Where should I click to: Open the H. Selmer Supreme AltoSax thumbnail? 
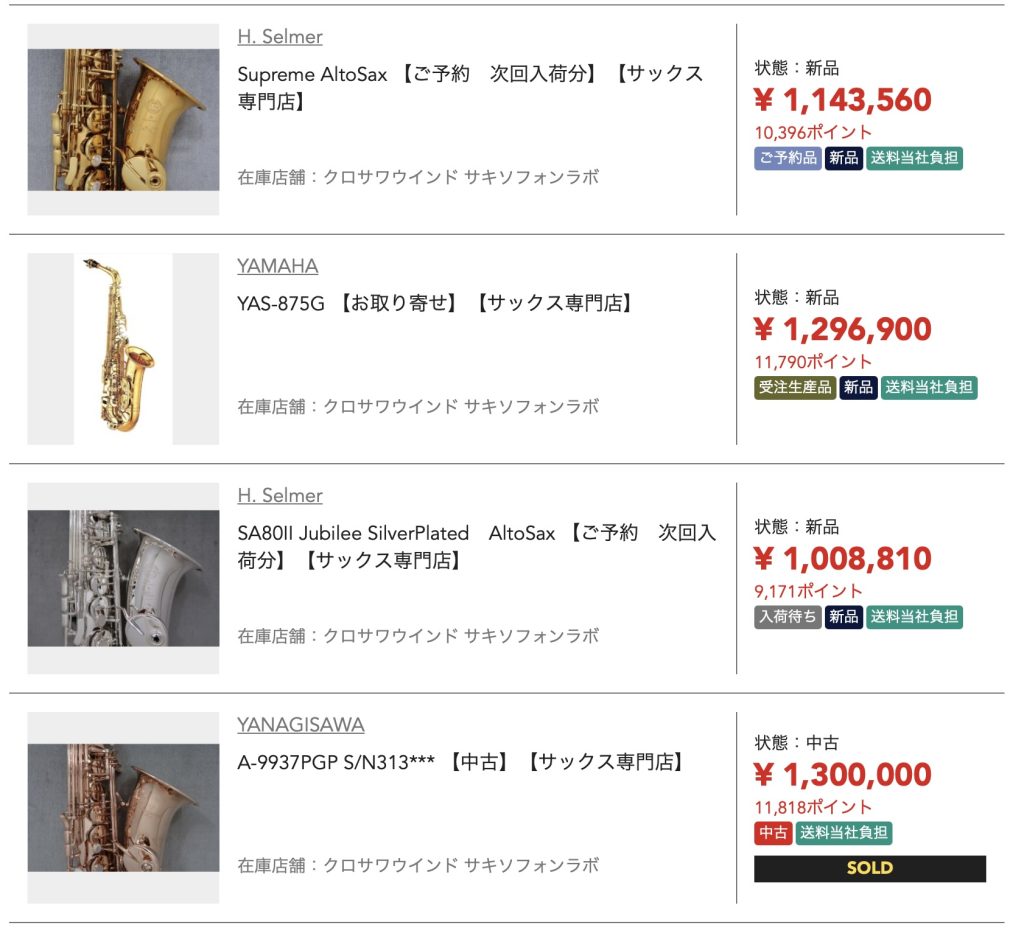[x=123, y=120]
